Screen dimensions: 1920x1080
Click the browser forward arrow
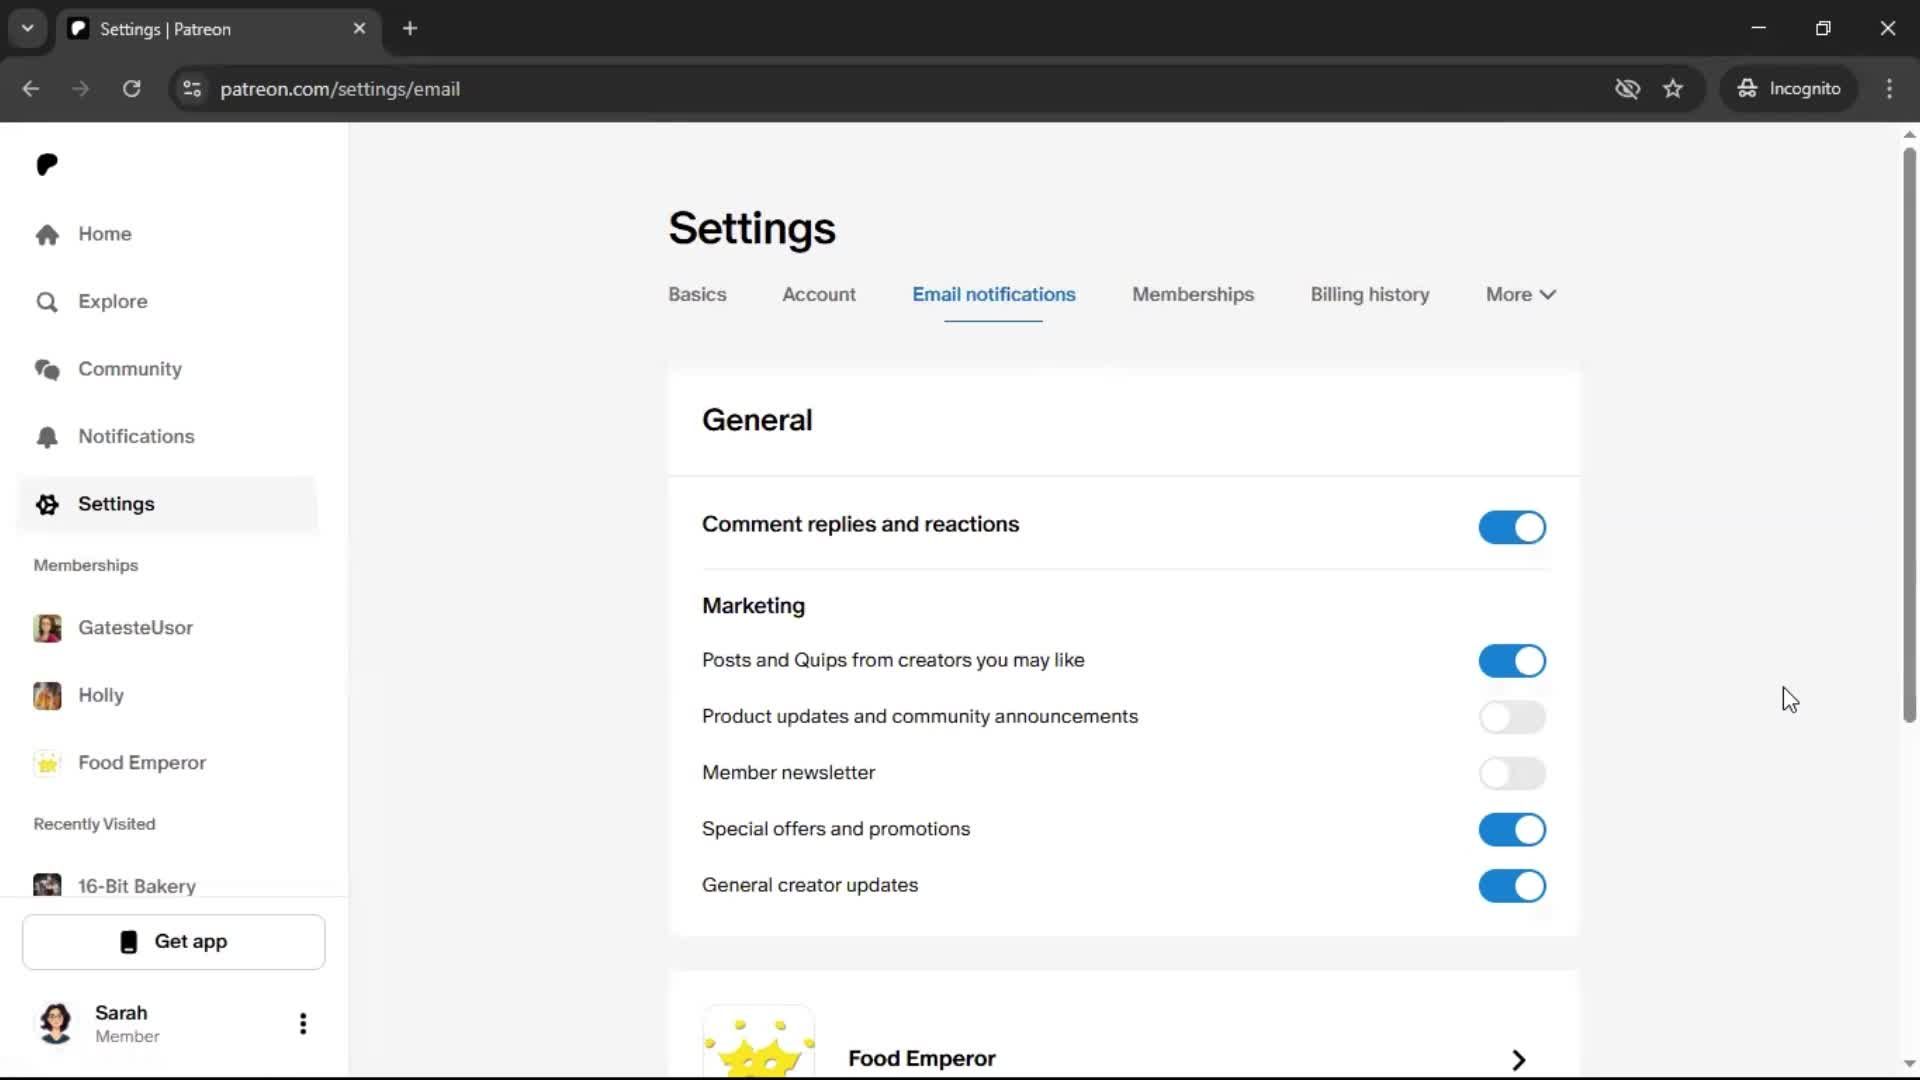pyautogui.click(x=81, y=89)
